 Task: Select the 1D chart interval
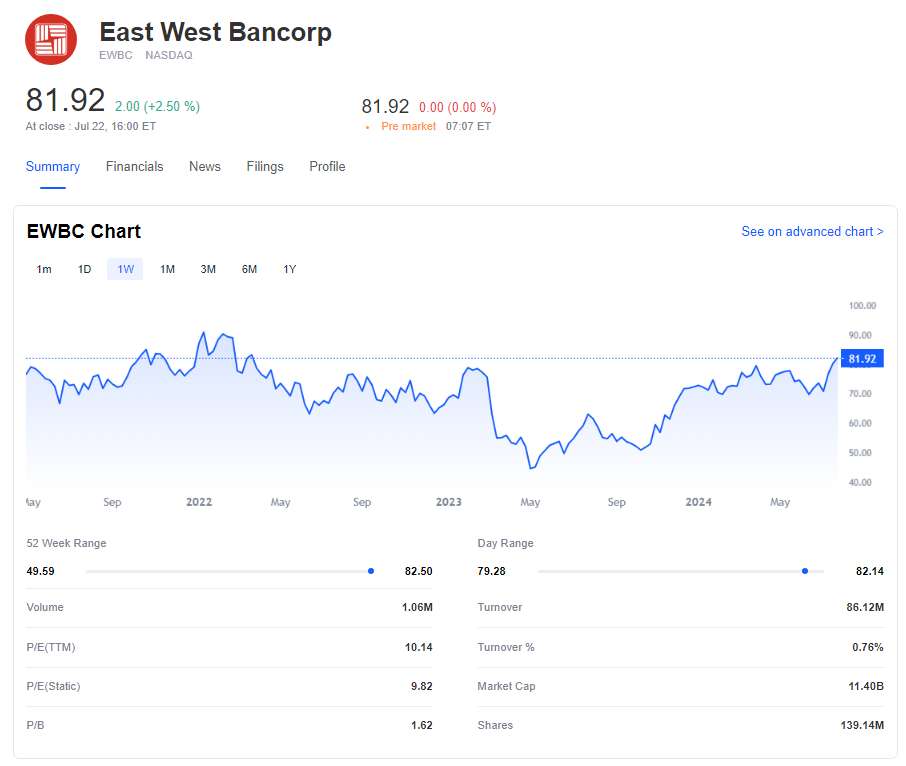coord(85,269)
